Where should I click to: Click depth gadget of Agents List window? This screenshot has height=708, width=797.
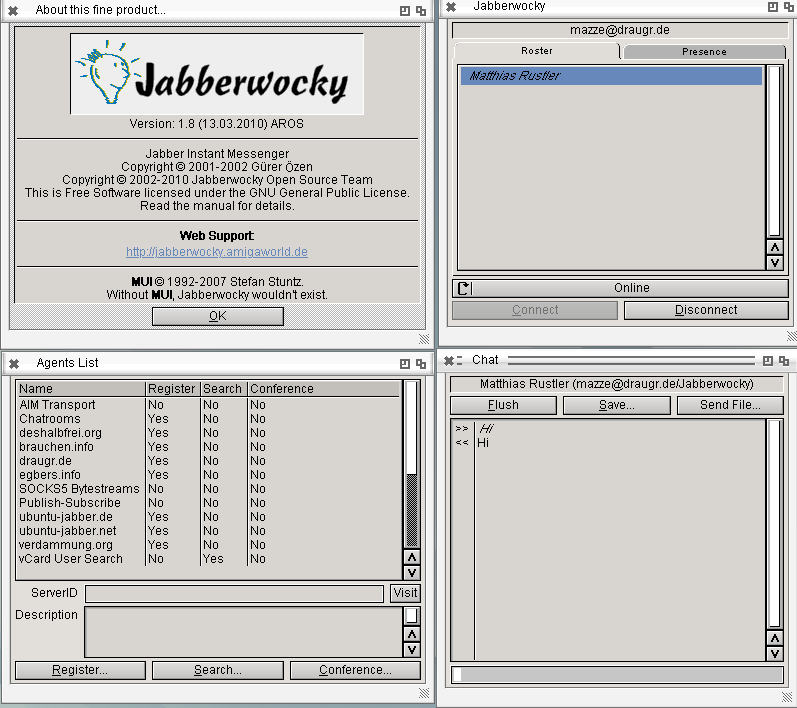coord(421,363)
